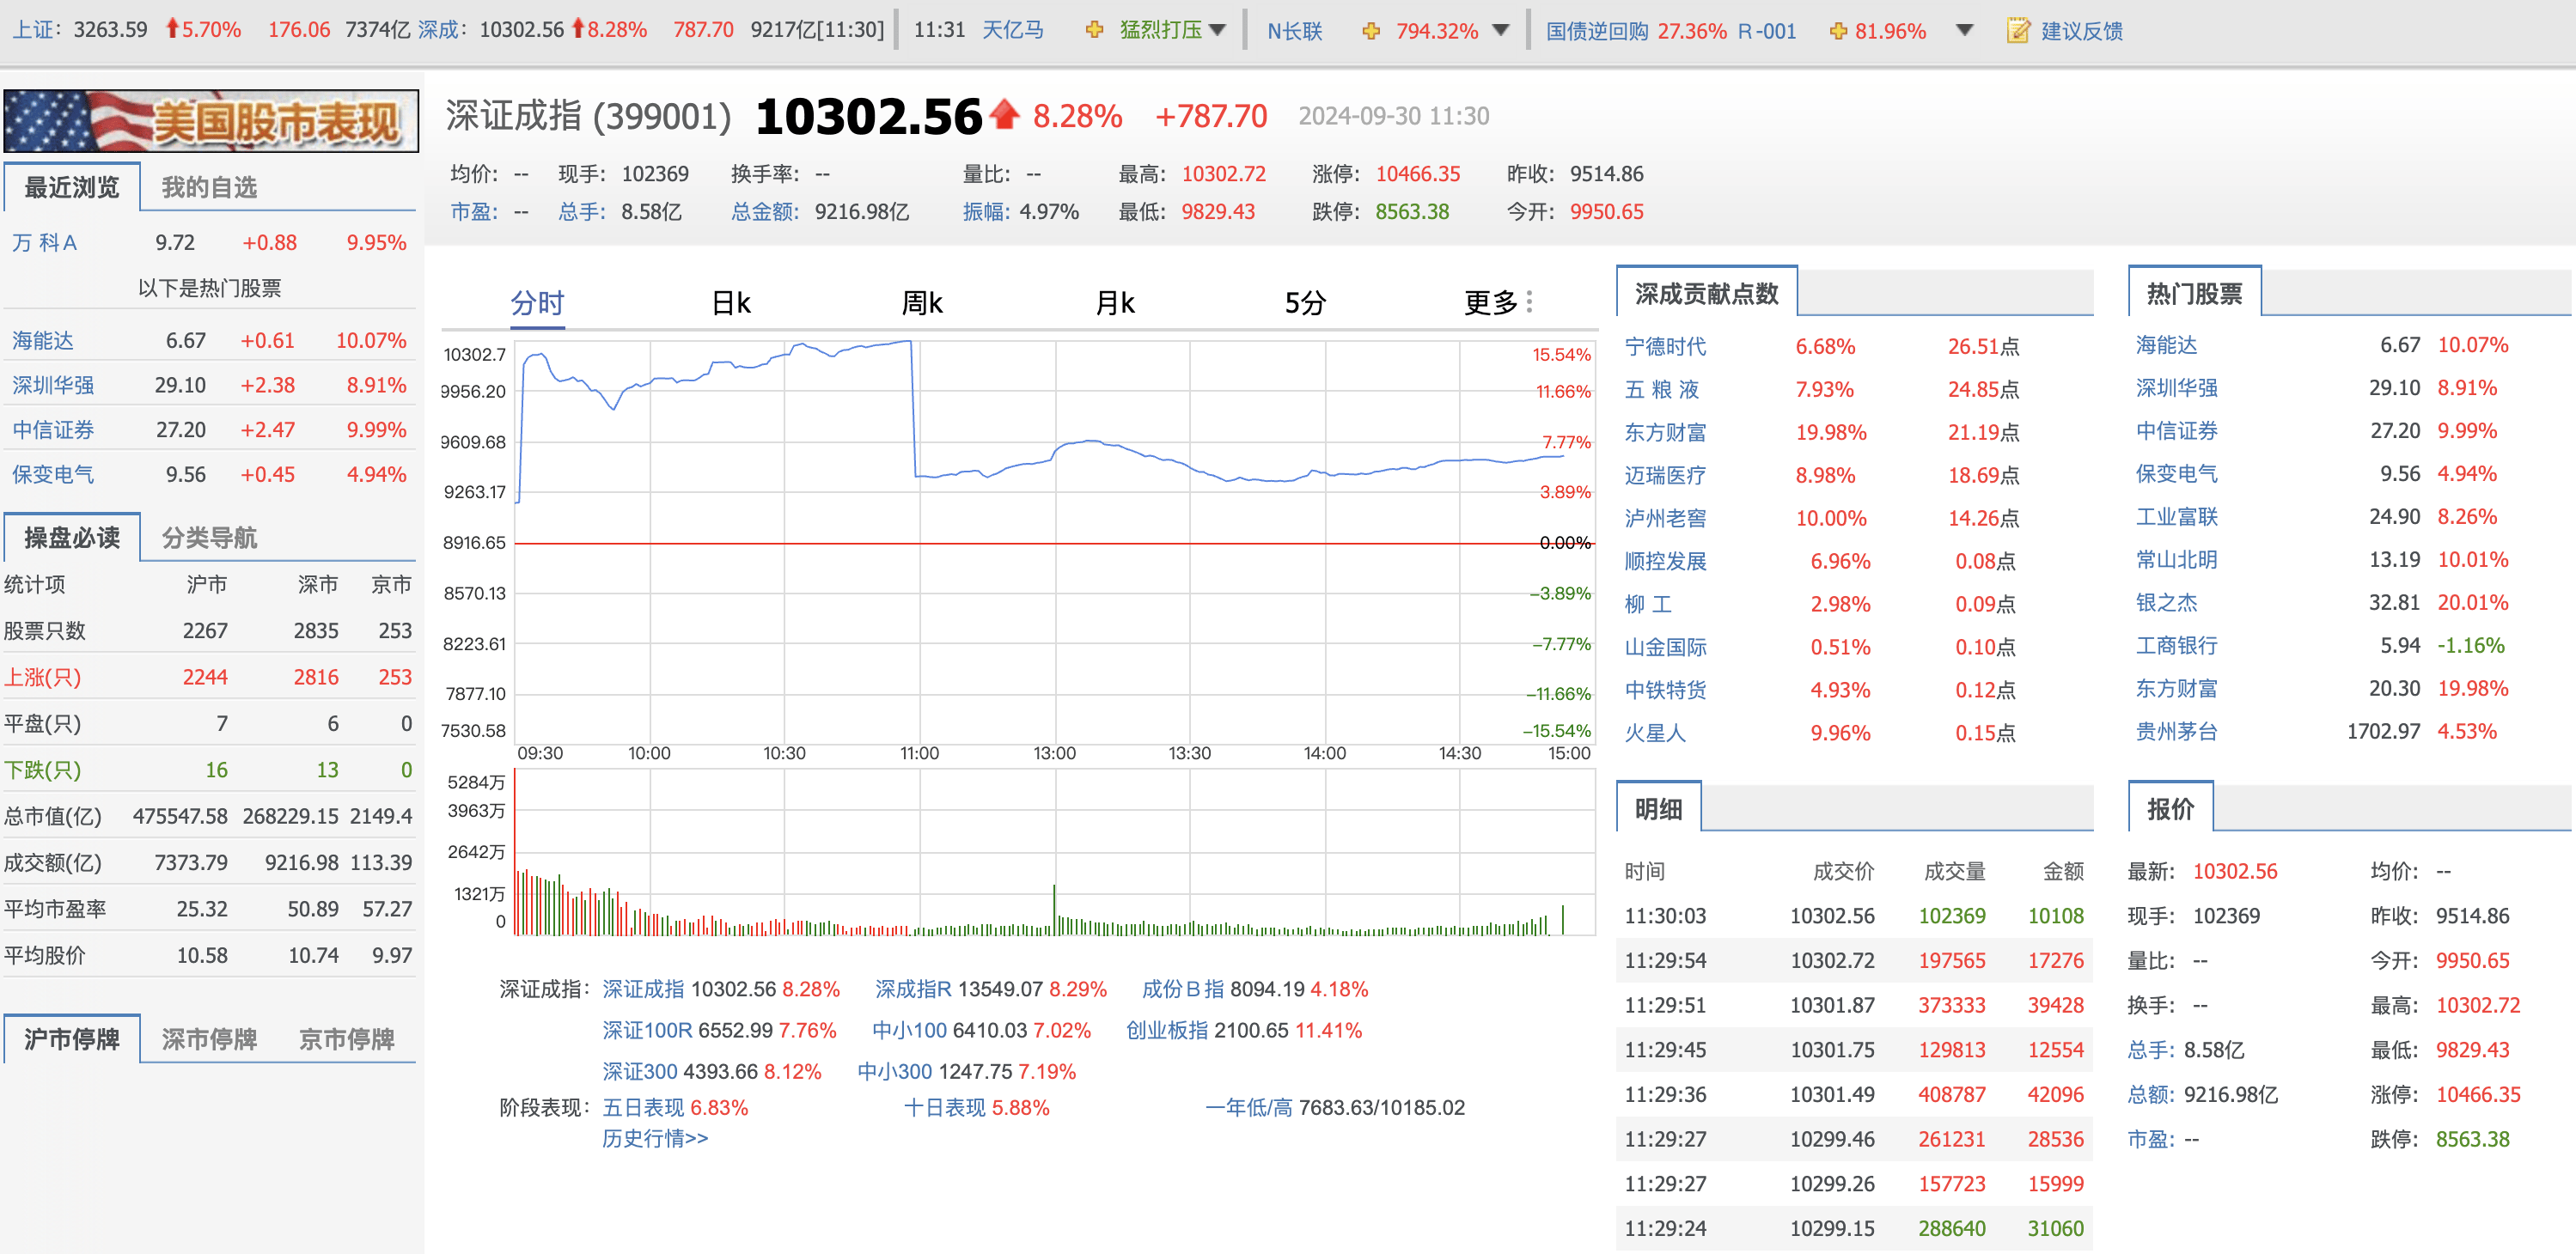Image resolution: width=2576 pixels, height=1254 pixels.
Task: Open the 创业板指 index link
Action: point(1167,1030)
